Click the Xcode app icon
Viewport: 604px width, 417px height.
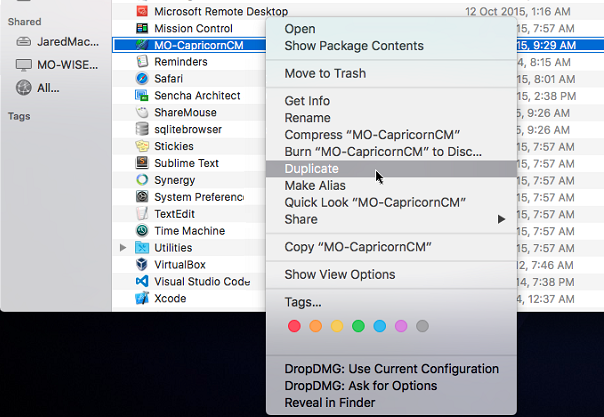pyautogui.click(x=142, y=298)
